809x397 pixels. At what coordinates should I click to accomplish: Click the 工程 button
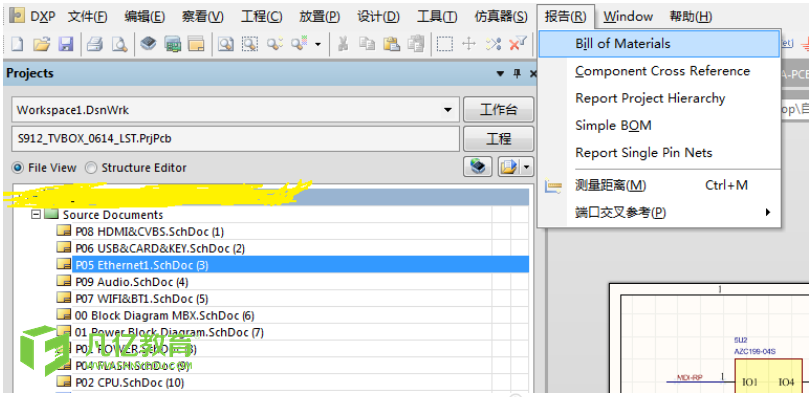498,139
